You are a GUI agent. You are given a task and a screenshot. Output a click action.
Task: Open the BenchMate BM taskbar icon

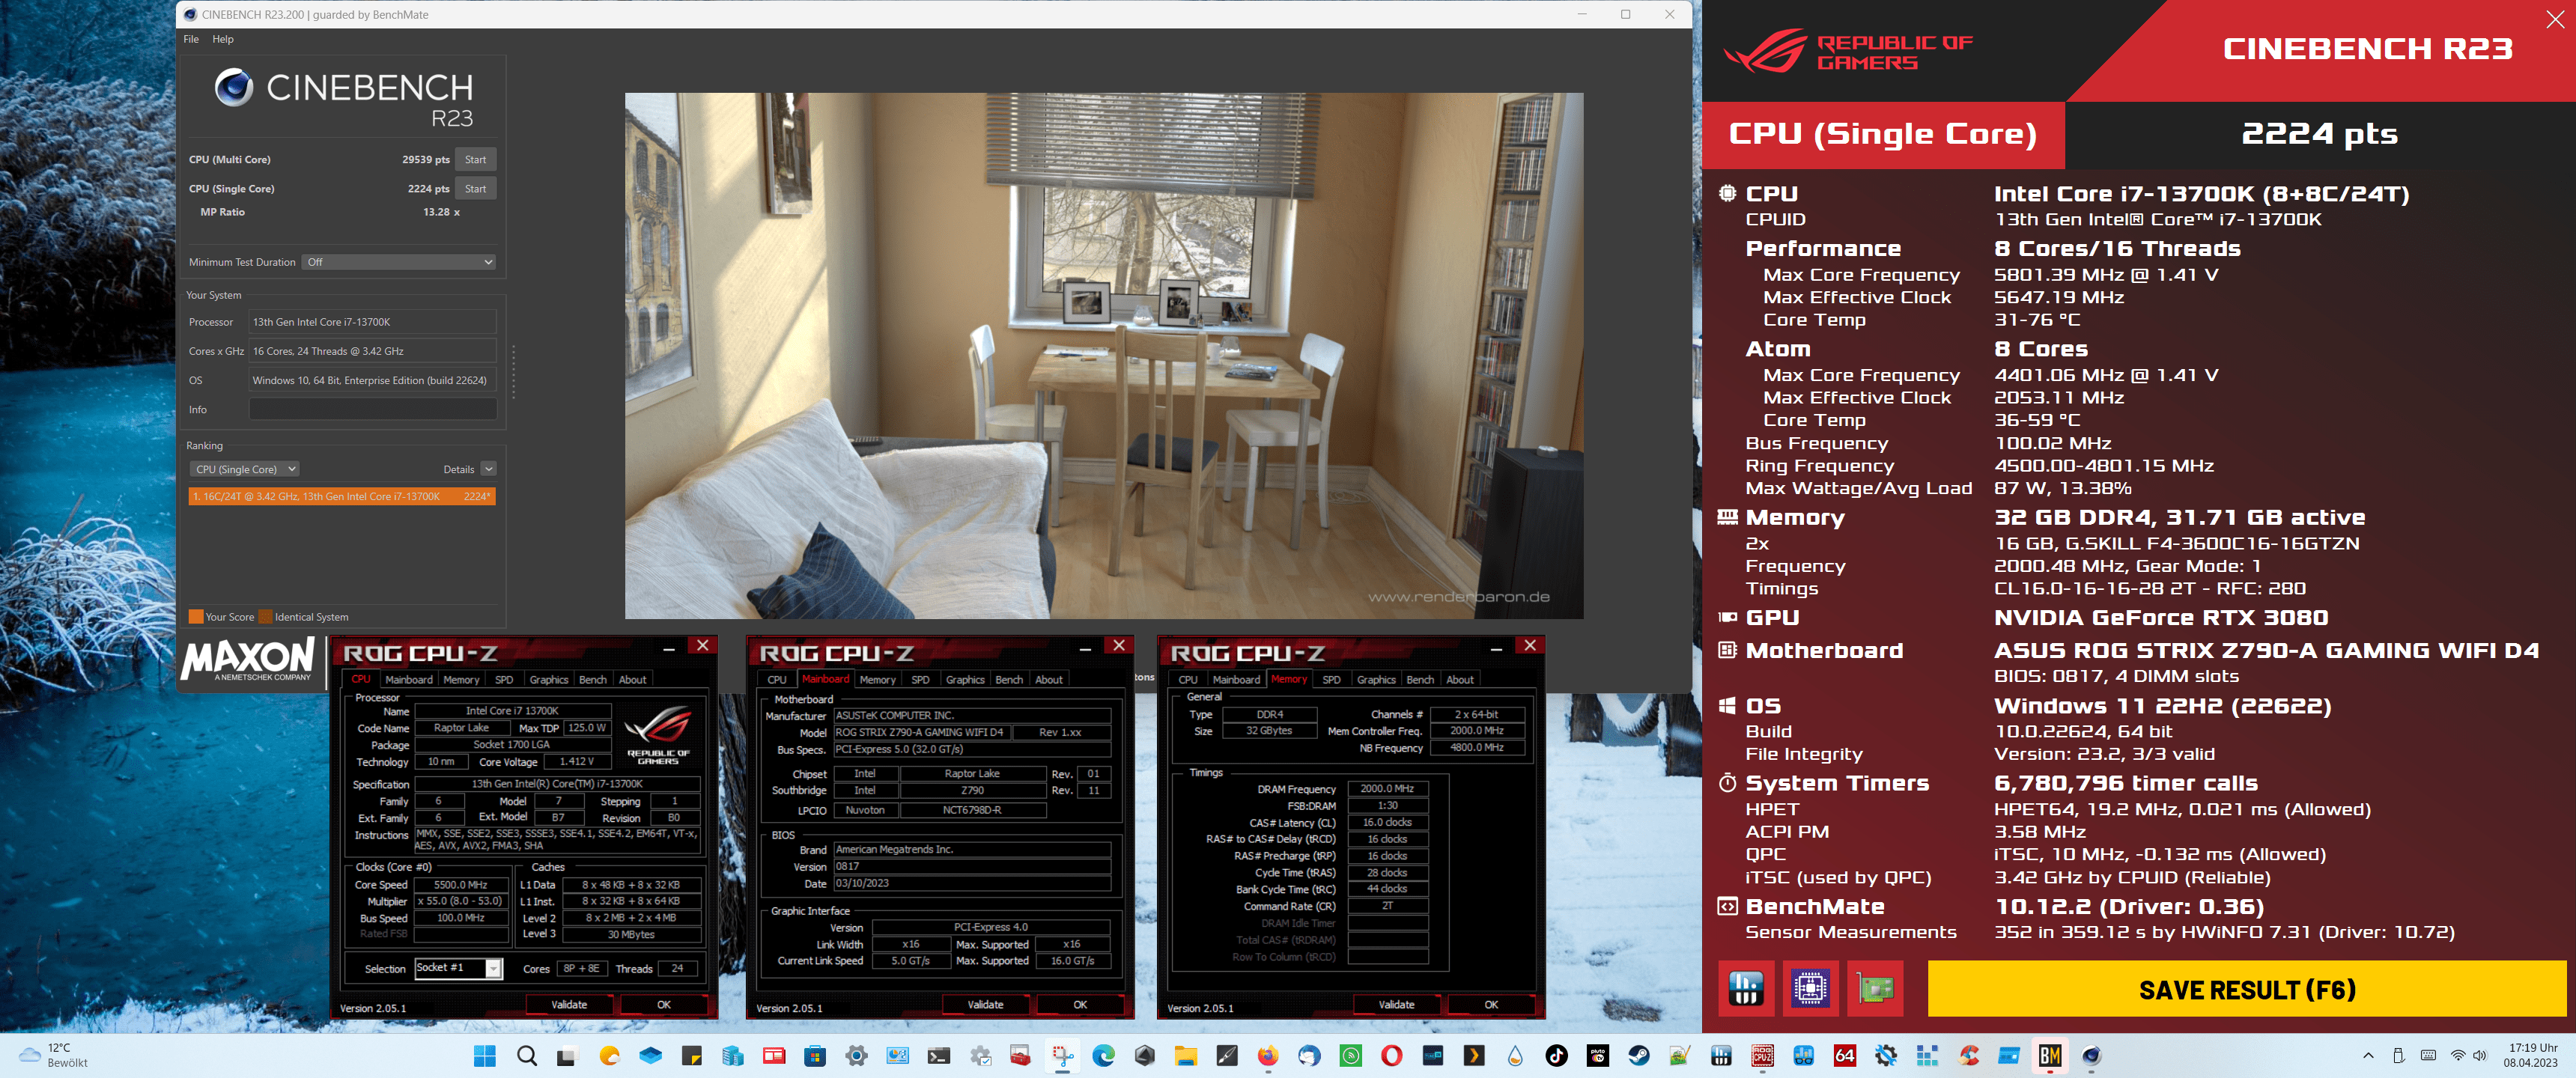[2049, 1055]
